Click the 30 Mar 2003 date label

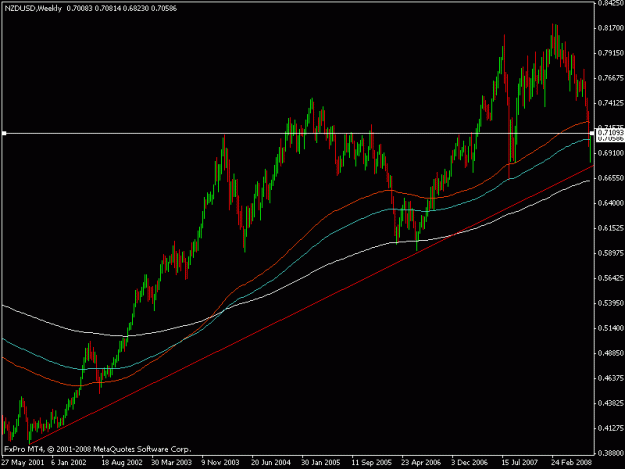pyautogui.click(x=171, y=463)
